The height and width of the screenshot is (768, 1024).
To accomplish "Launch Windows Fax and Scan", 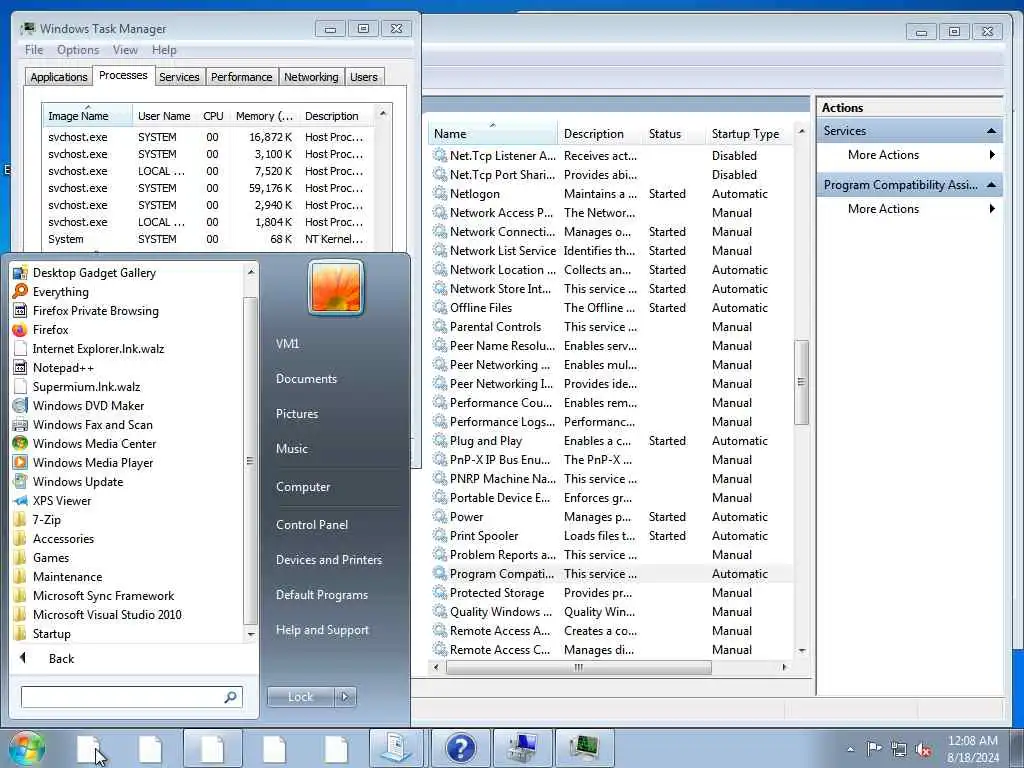I will point(93,424).
